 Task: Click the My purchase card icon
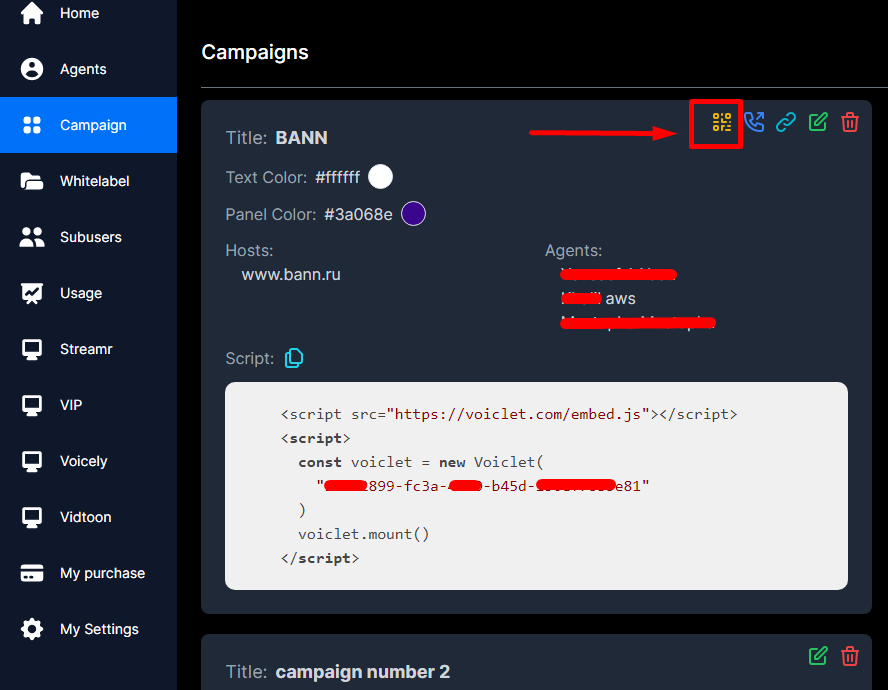pyautogui.click(x=32, y=573)
